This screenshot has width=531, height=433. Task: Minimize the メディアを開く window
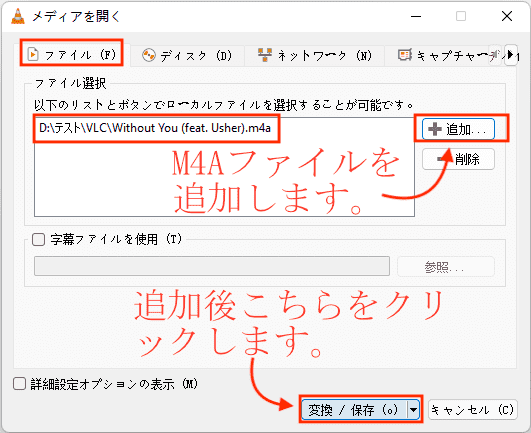click(416, 16)
